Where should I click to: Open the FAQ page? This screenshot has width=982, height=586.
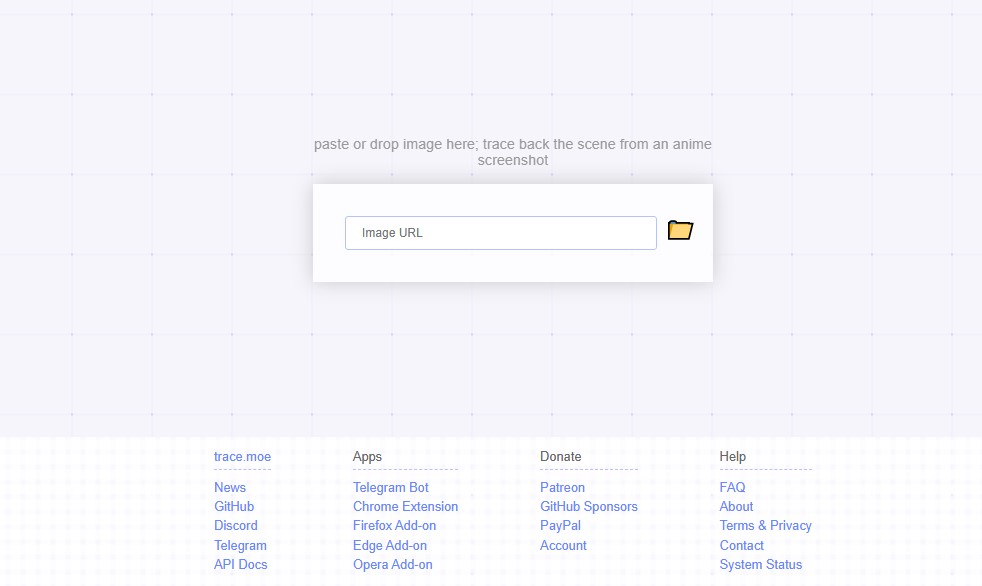pos(732,487)
